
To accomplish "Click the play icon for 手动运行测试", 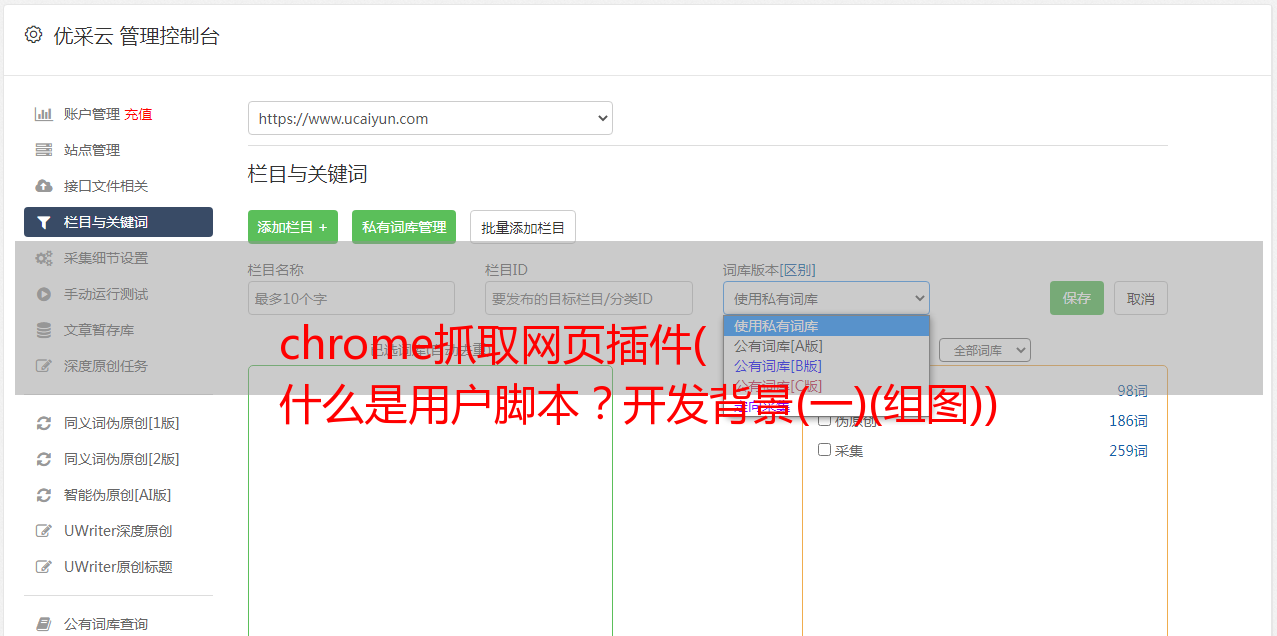I will click(x=44, y=294).
